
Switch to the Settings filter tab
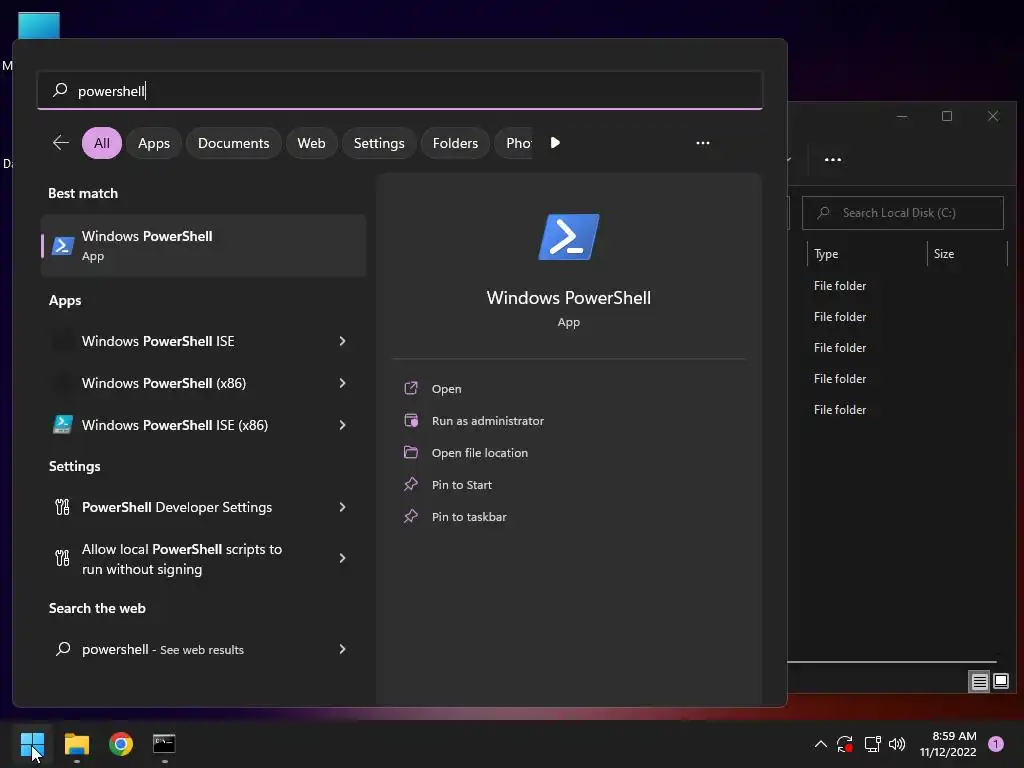point(379,143)
